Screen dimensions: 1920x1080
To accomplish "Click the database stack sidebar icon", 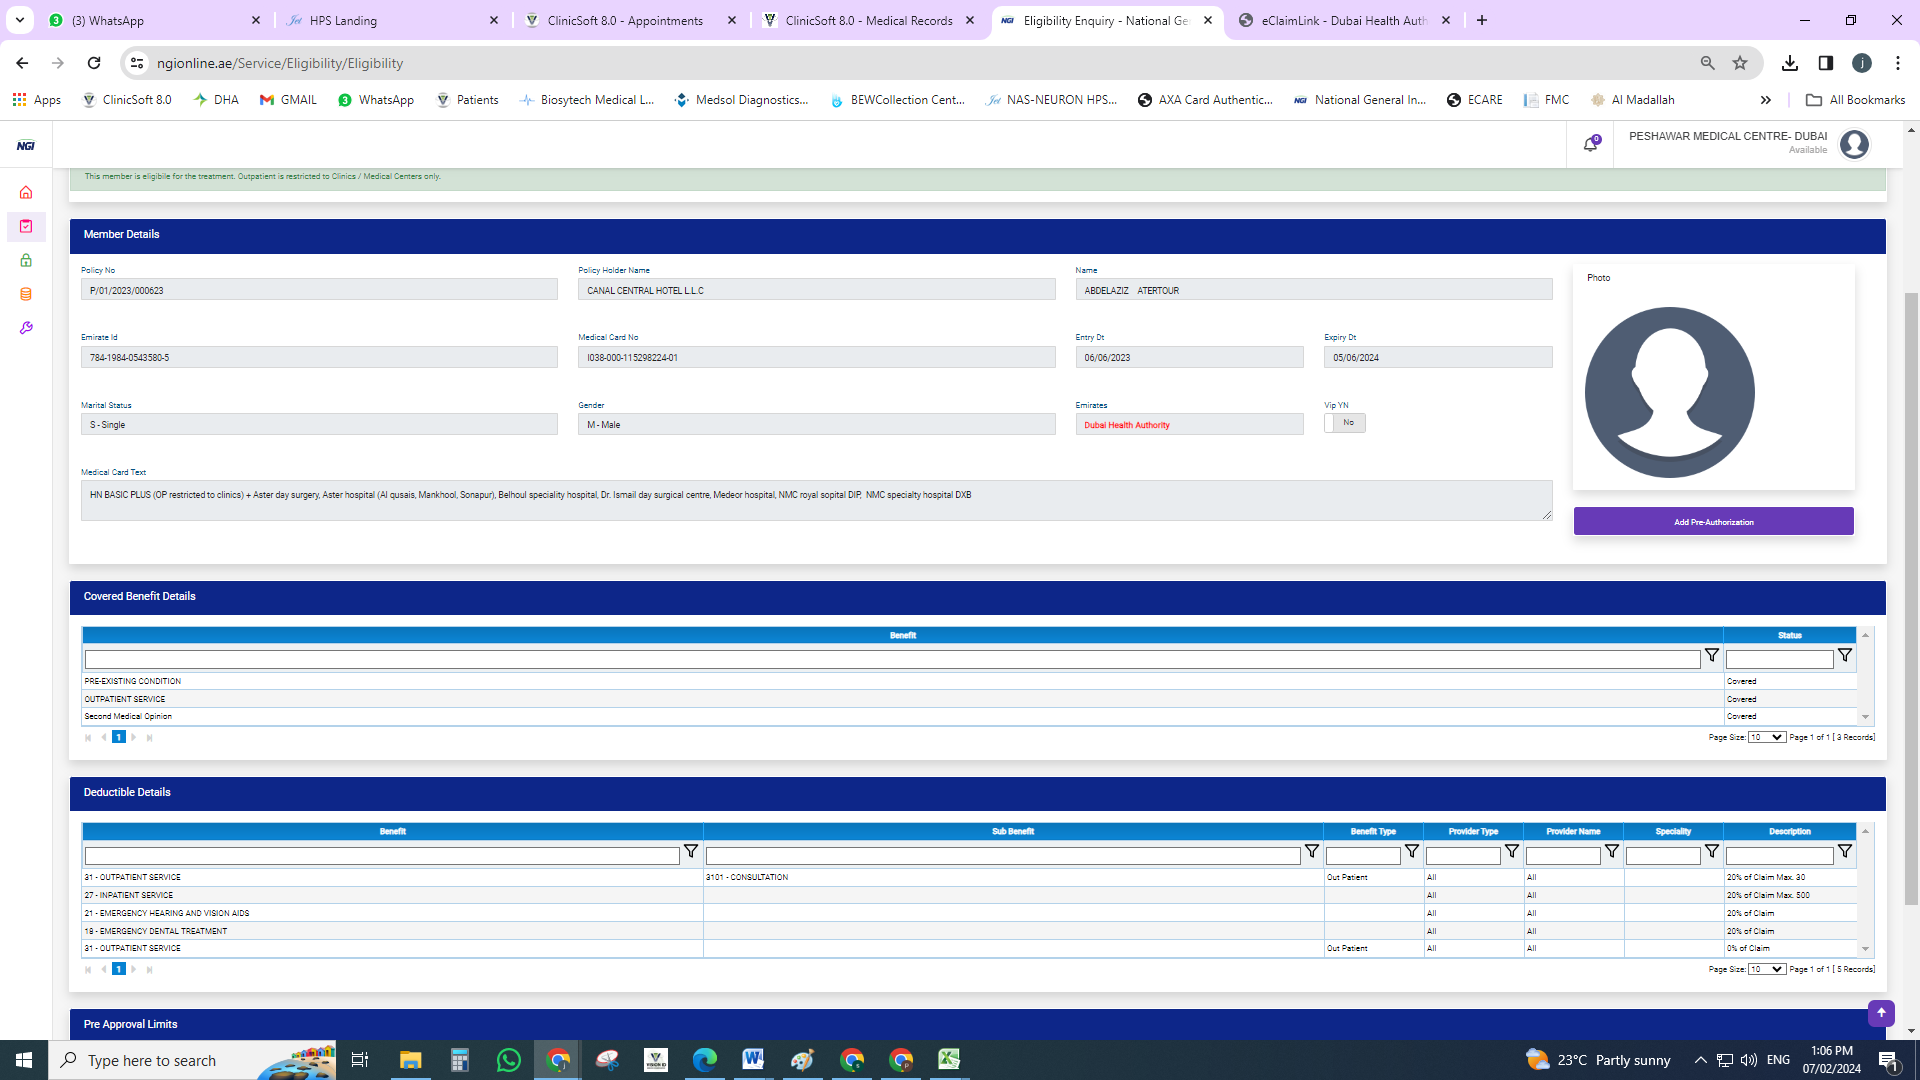I will click(26, 294).
